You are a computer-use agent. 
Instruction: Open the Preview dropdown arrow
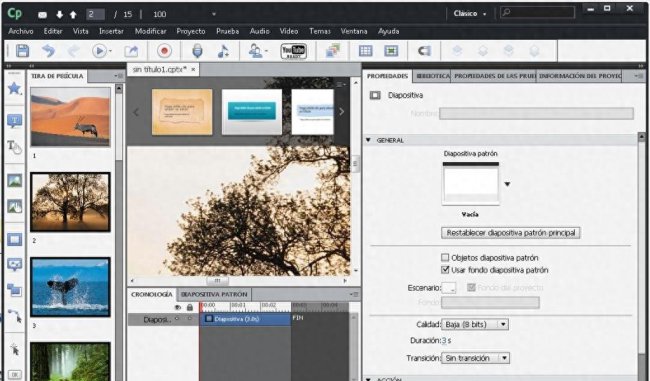(x=111, y=51)
